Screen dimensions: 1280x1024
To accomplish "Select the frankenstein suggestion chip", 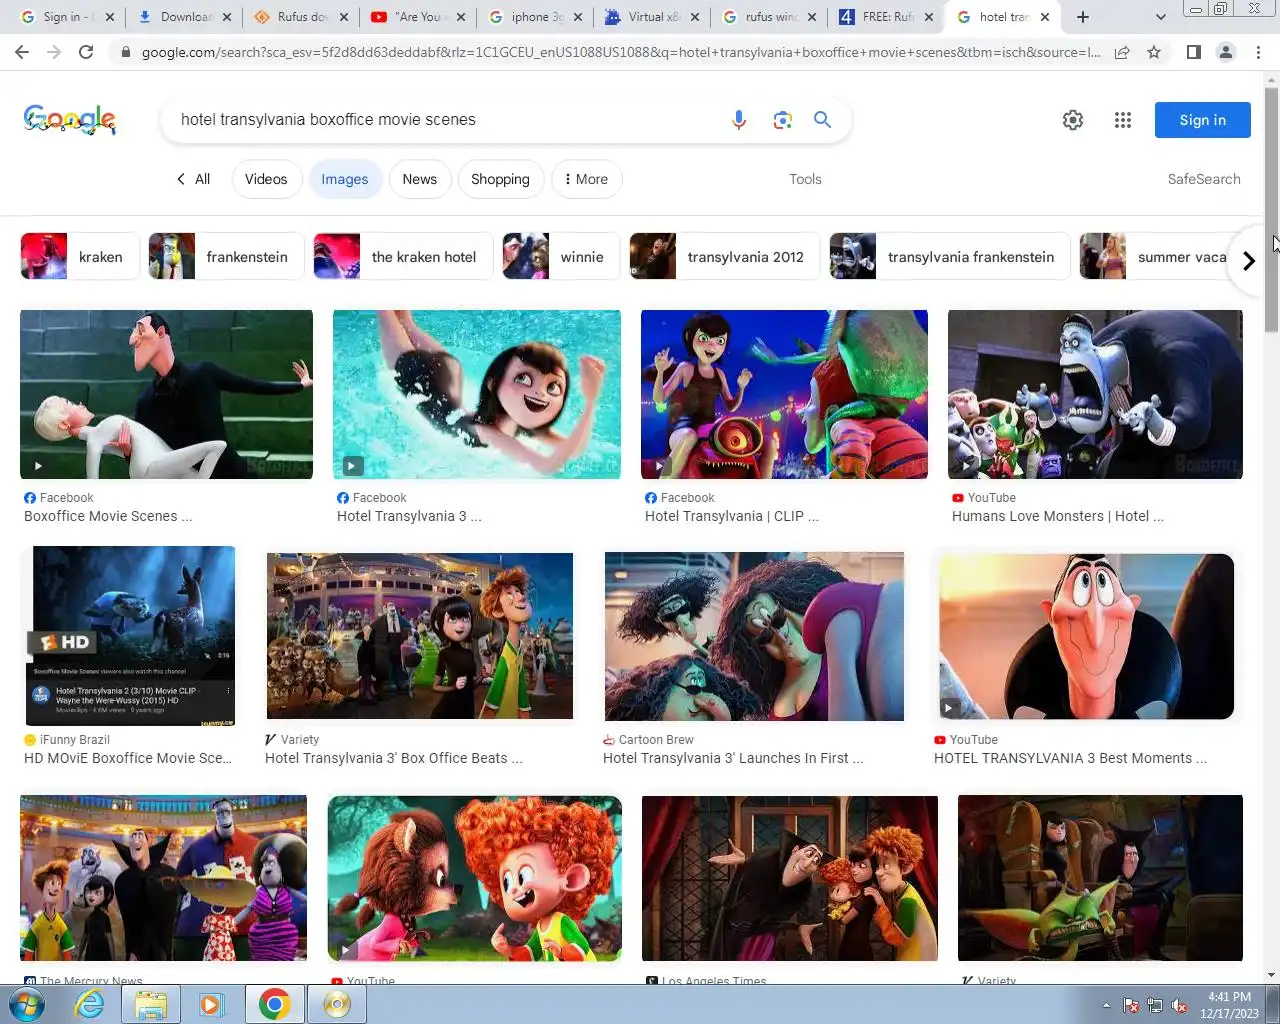I will [x=226, y=257].
